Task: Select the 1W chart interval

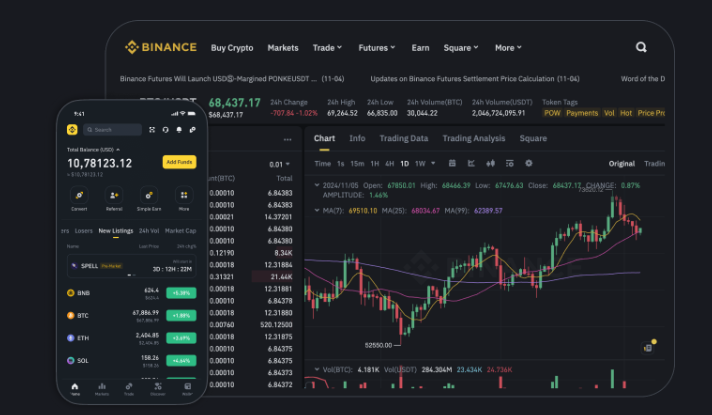Action: tap(420, 163)
